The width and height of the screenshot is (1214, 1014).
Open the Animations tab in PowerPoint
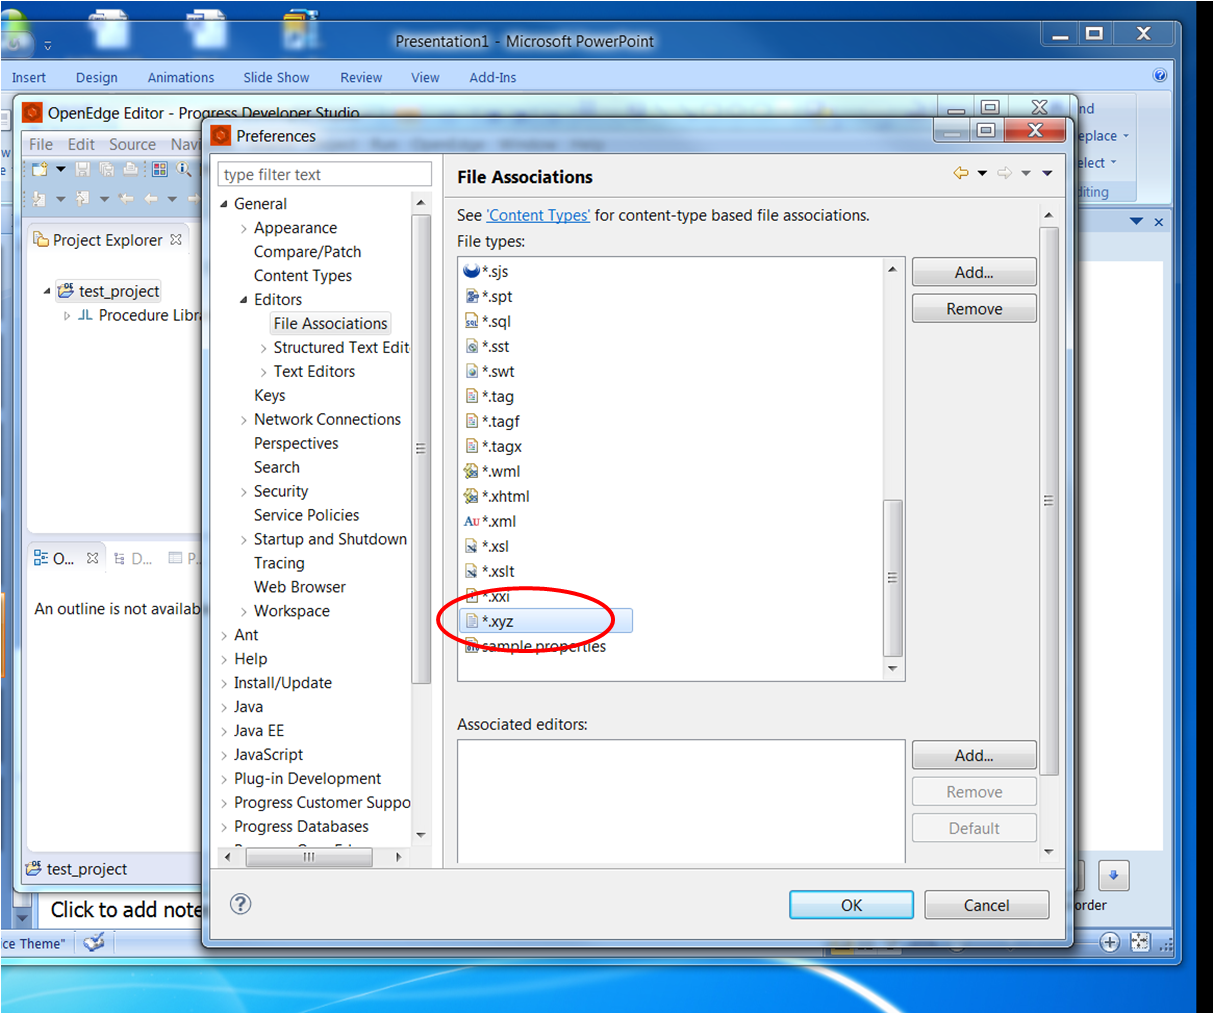point(181,77)
